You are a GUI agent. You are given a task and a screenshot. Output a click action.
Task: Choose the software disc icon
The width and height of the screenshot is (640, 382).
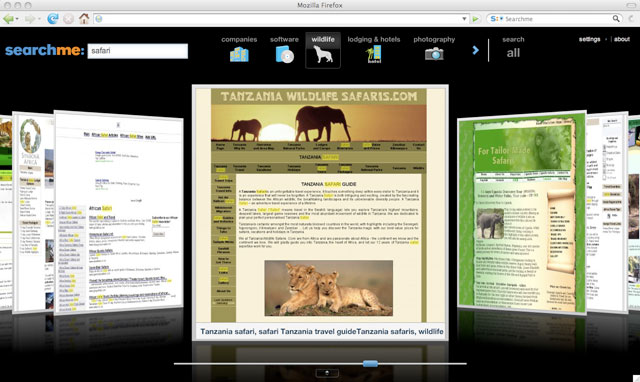(284, 54)
